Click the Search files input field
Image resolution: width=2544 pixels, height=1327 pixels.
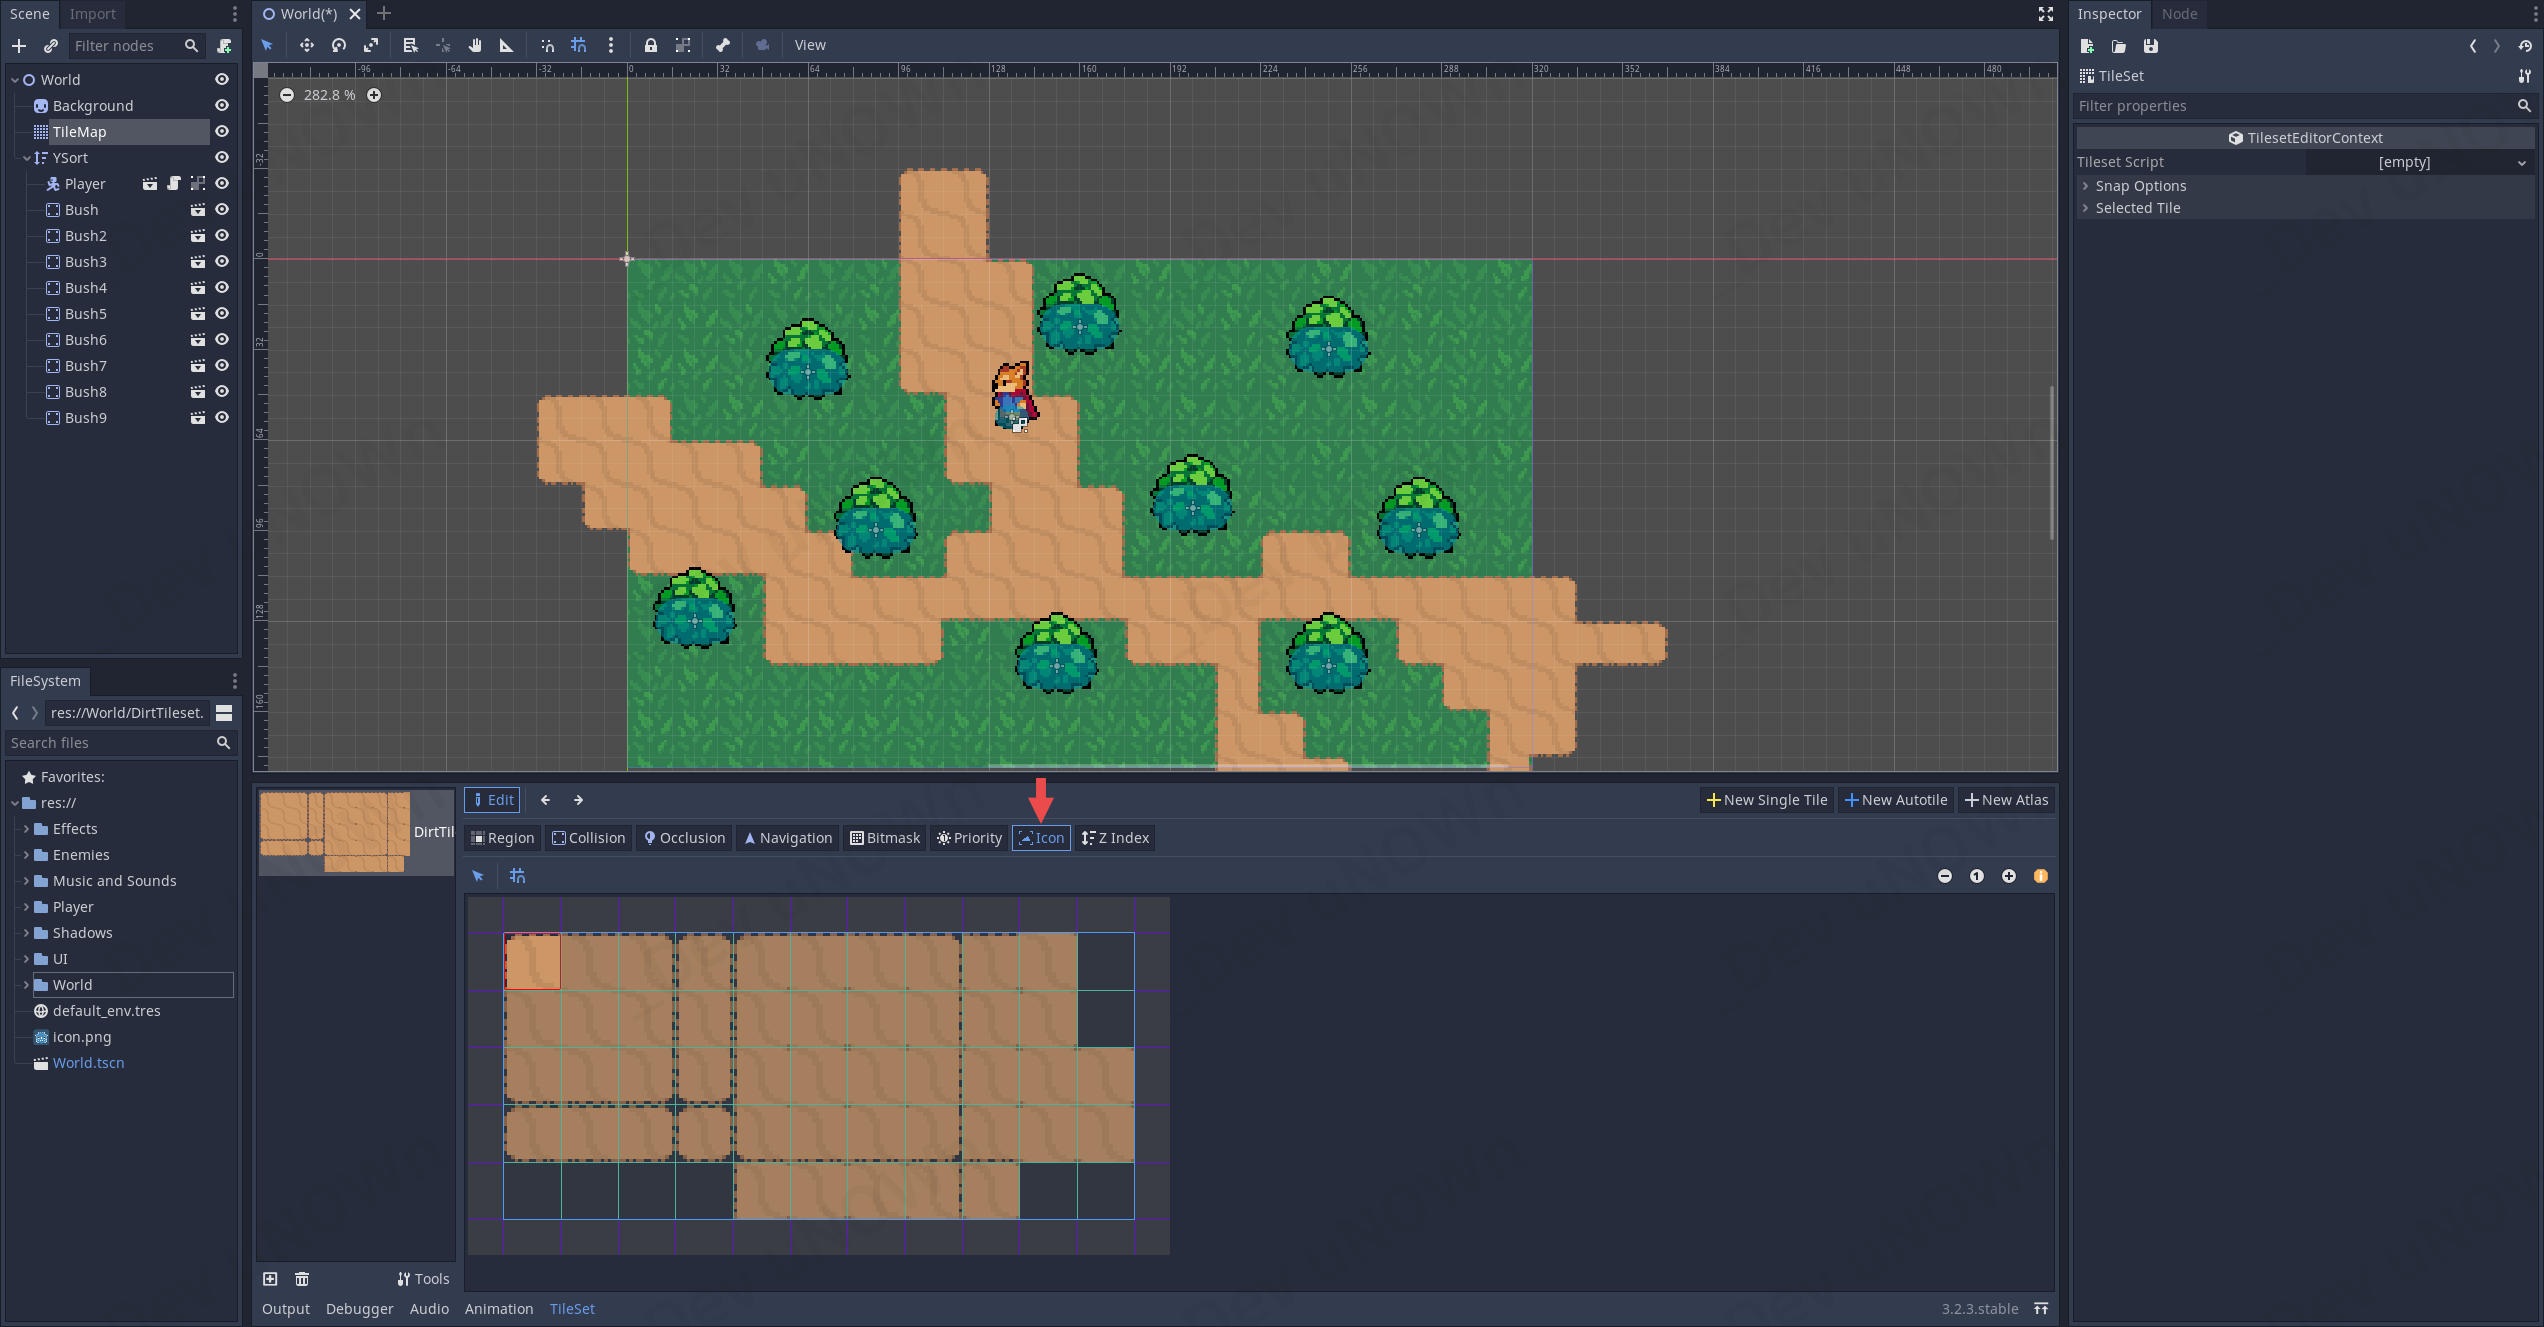(110, 743)
